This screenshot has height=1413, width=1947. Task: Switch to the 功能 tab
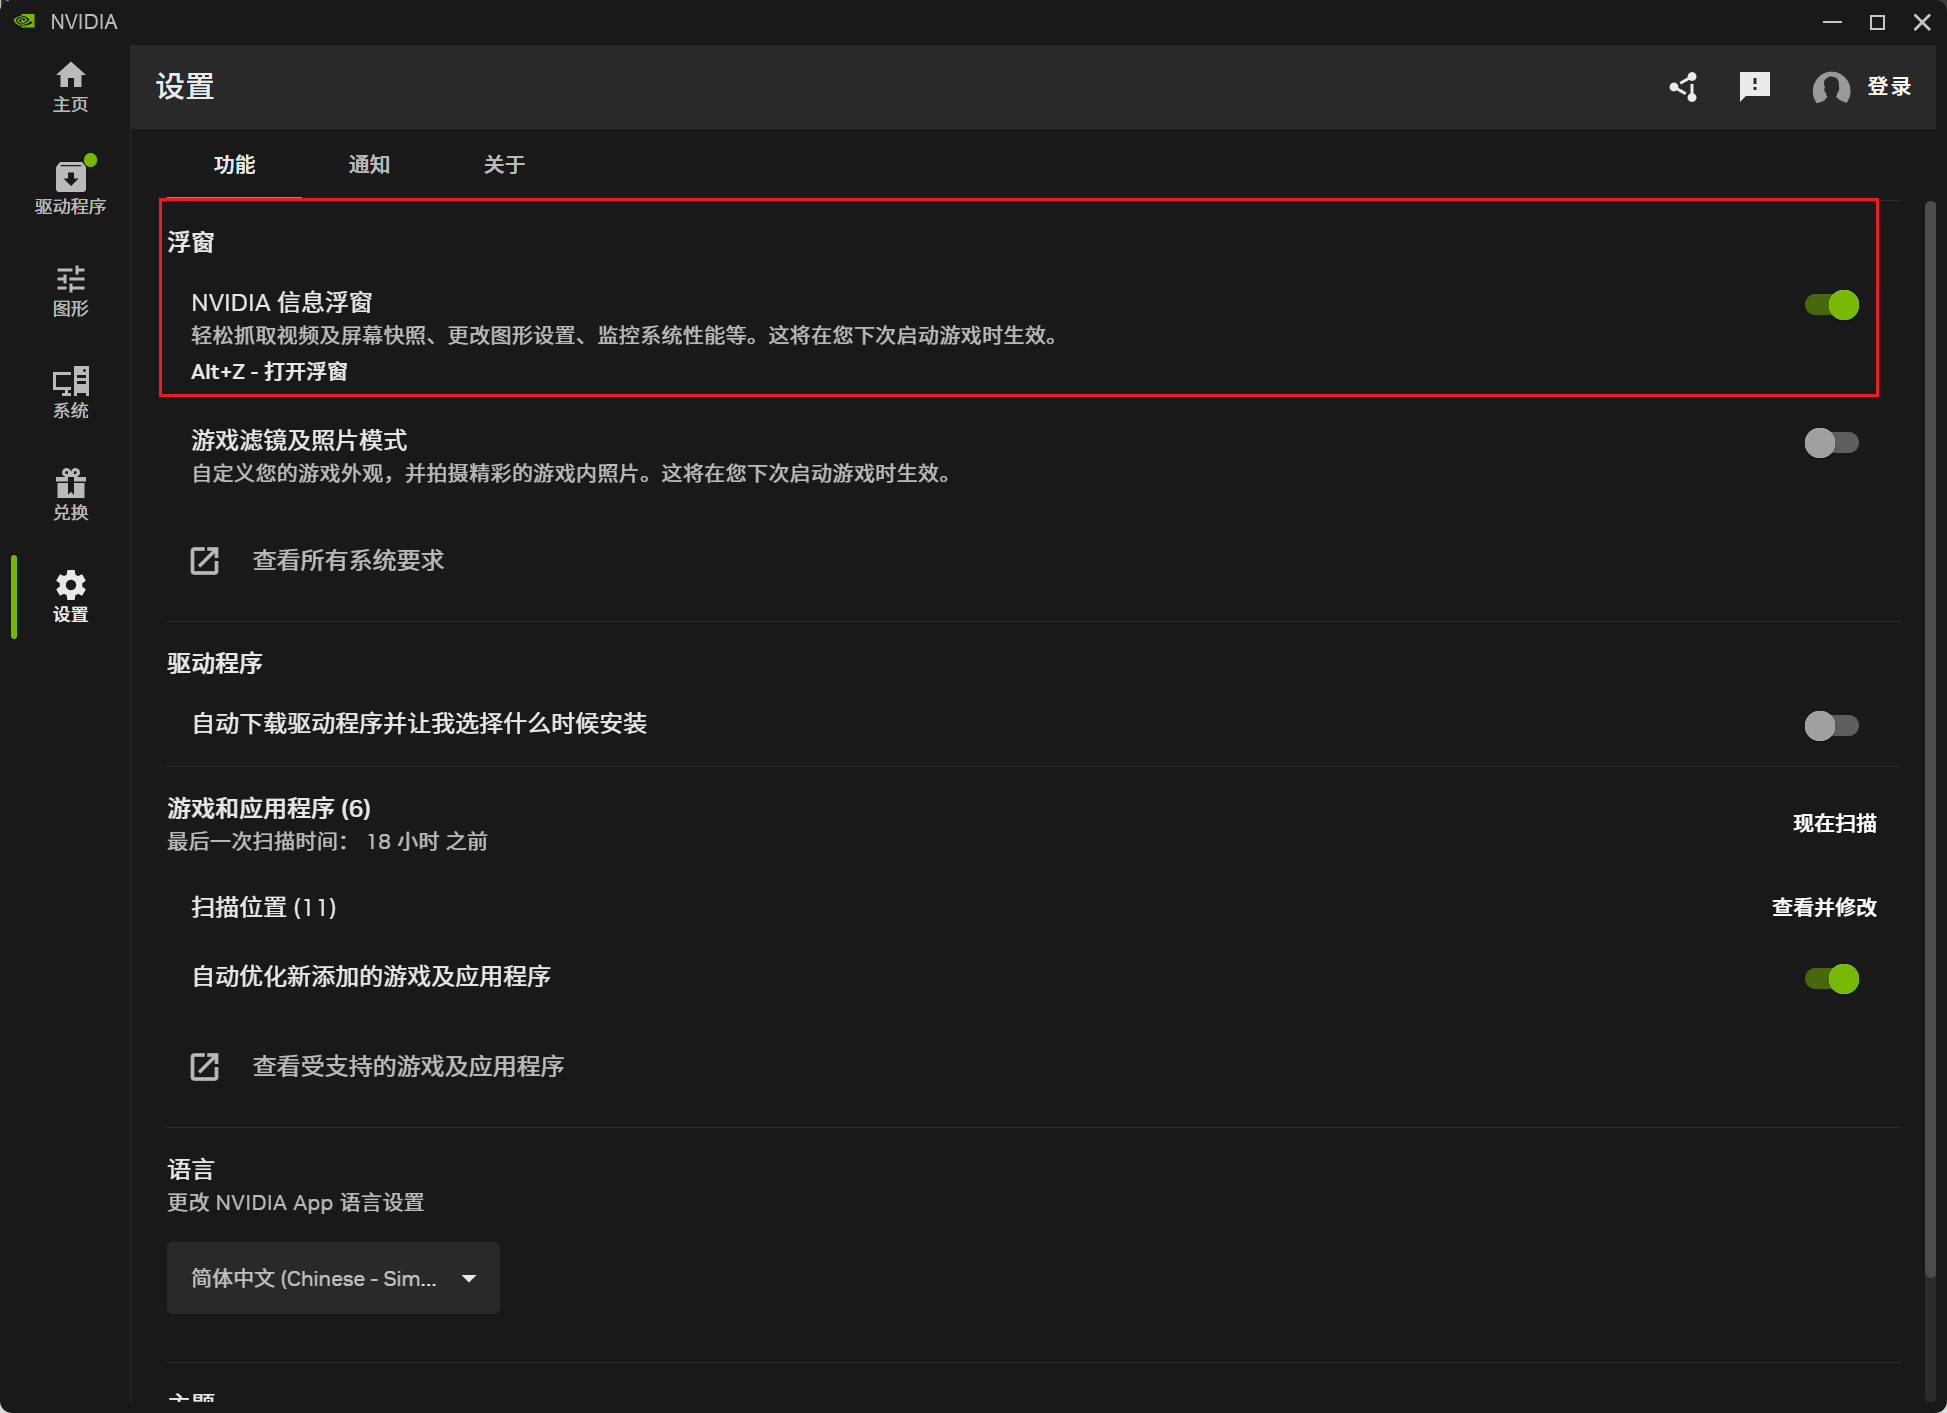(x=234, y=165)
